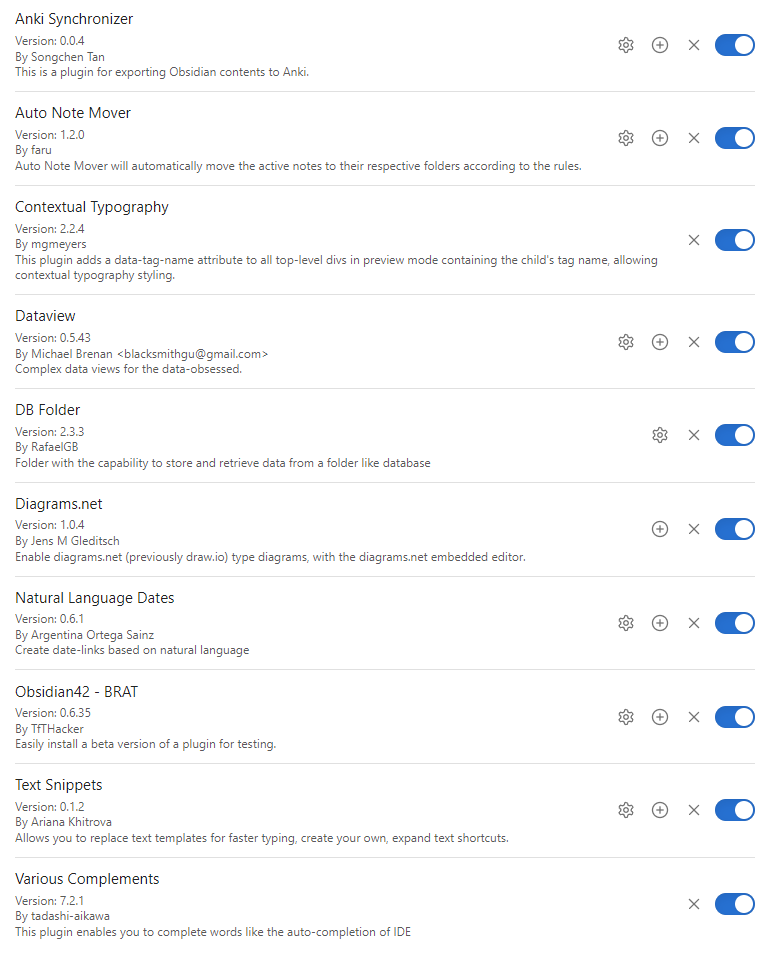This screenshot has height=963, width=781.
Task: Open Auto Note Mover settings
Action: pos(626,138)
